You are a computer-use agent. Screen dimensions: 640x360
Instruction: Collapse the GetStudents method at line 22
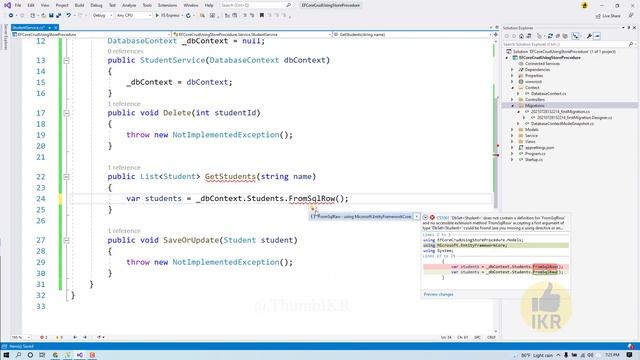tap(66, 177)
